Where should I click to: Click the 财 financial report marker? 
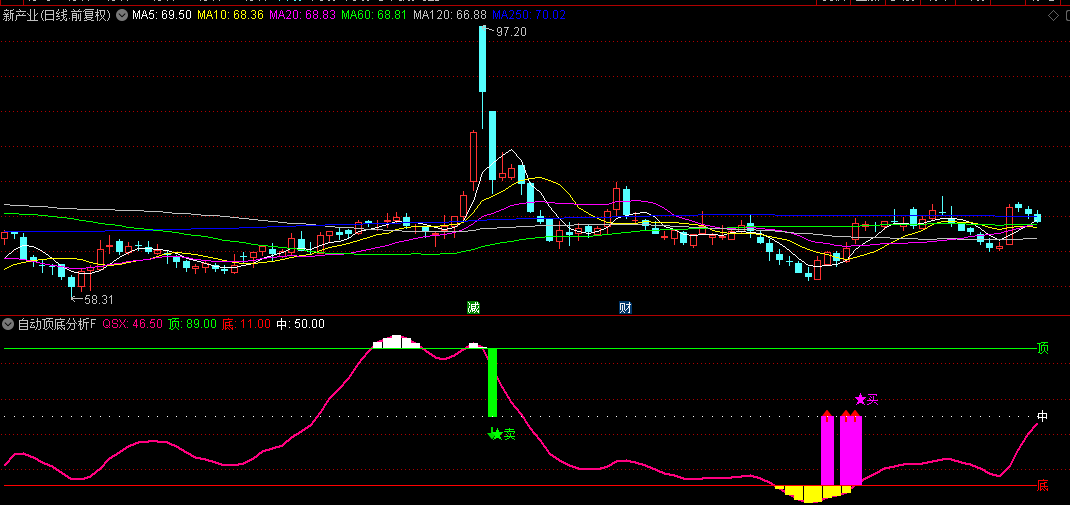point(625,307)
